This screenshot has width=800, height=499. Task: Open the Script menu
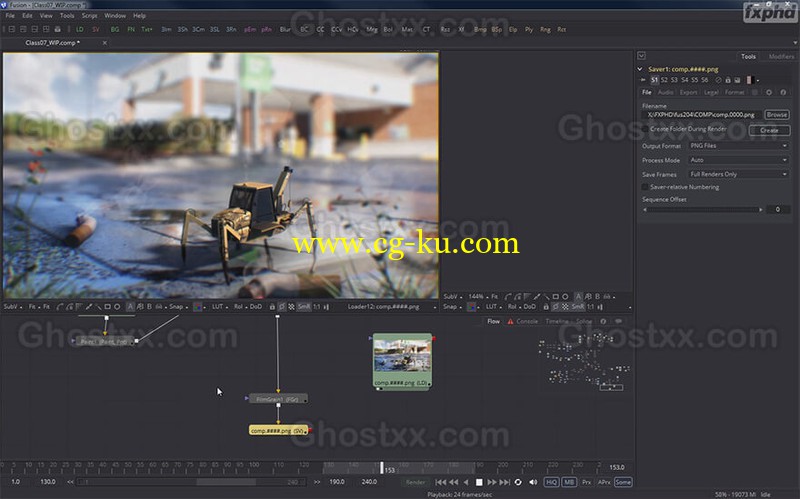point(89,16)
